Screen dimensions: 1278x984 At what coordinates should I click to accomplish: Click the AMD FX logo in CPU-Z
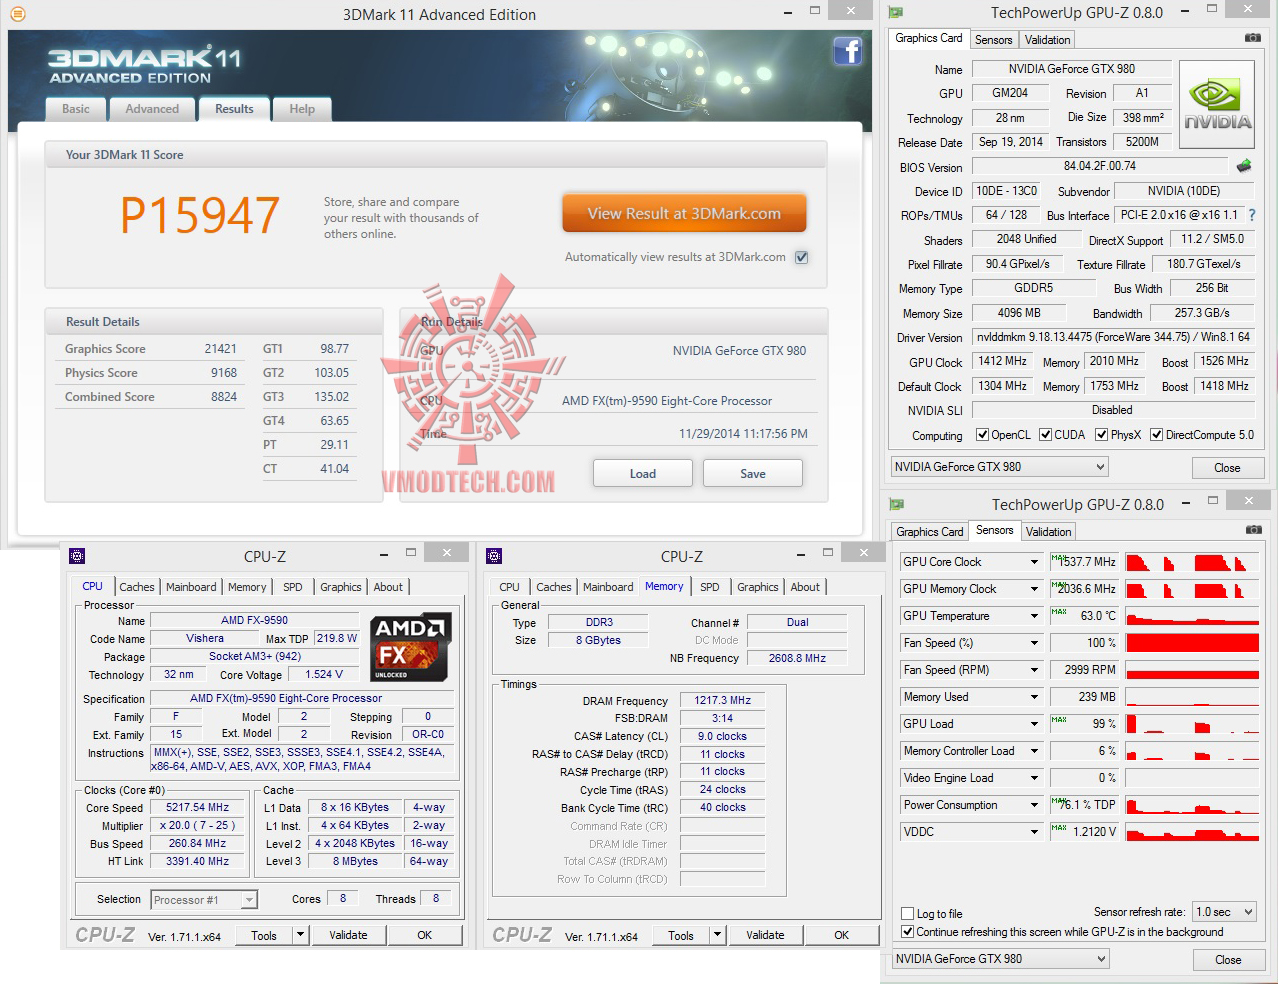coord(411,647)
